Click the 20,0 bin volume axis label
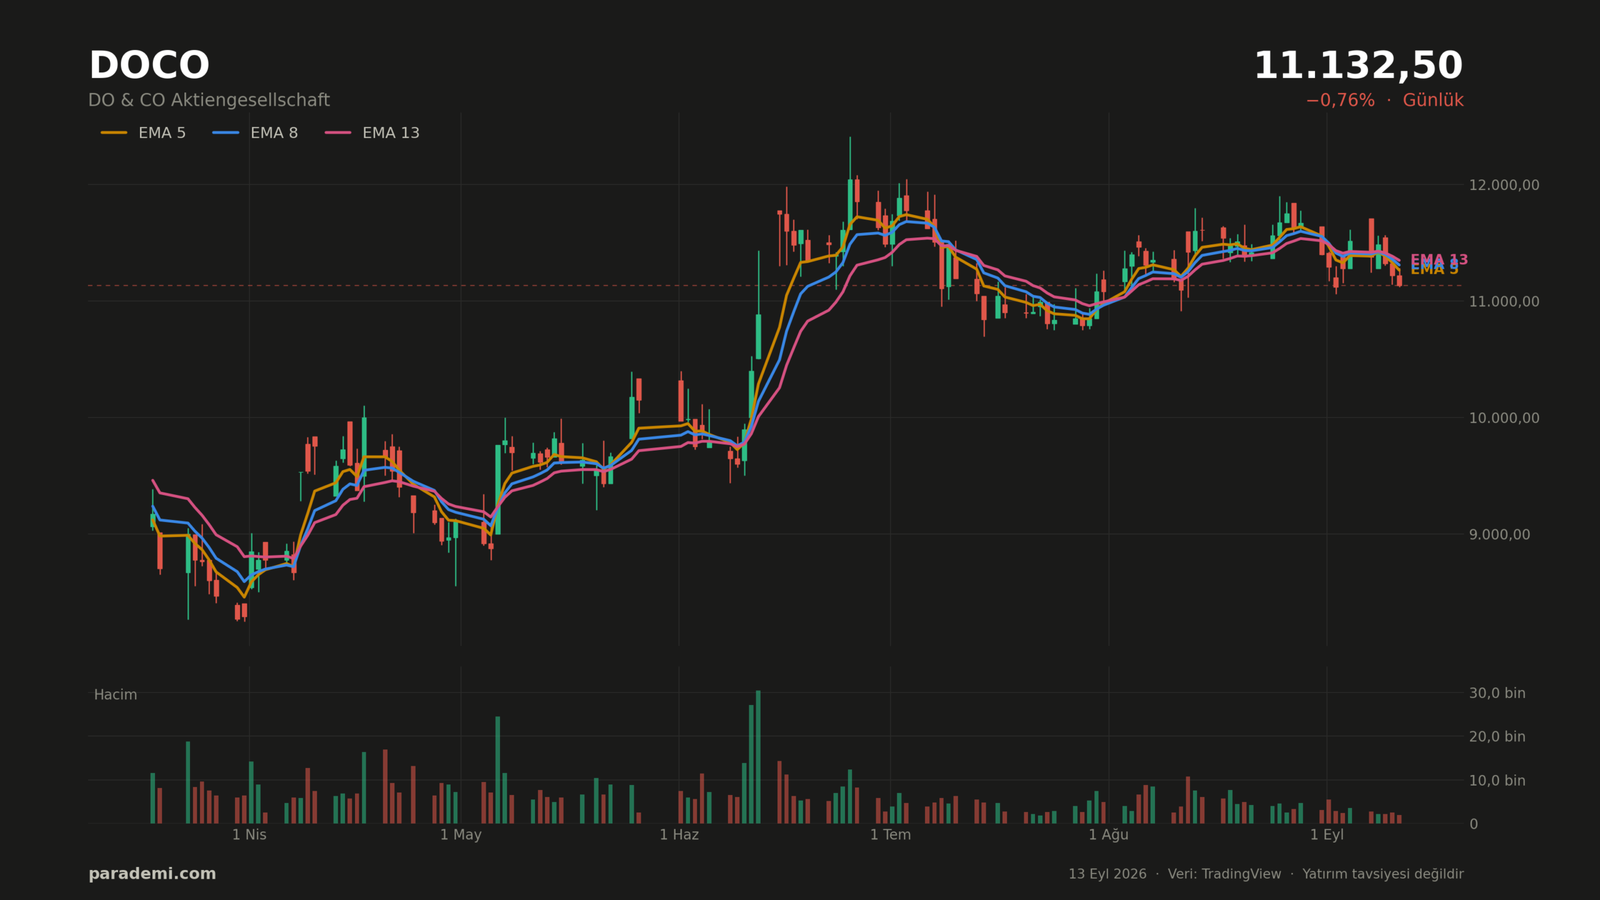 (1497, 736)
